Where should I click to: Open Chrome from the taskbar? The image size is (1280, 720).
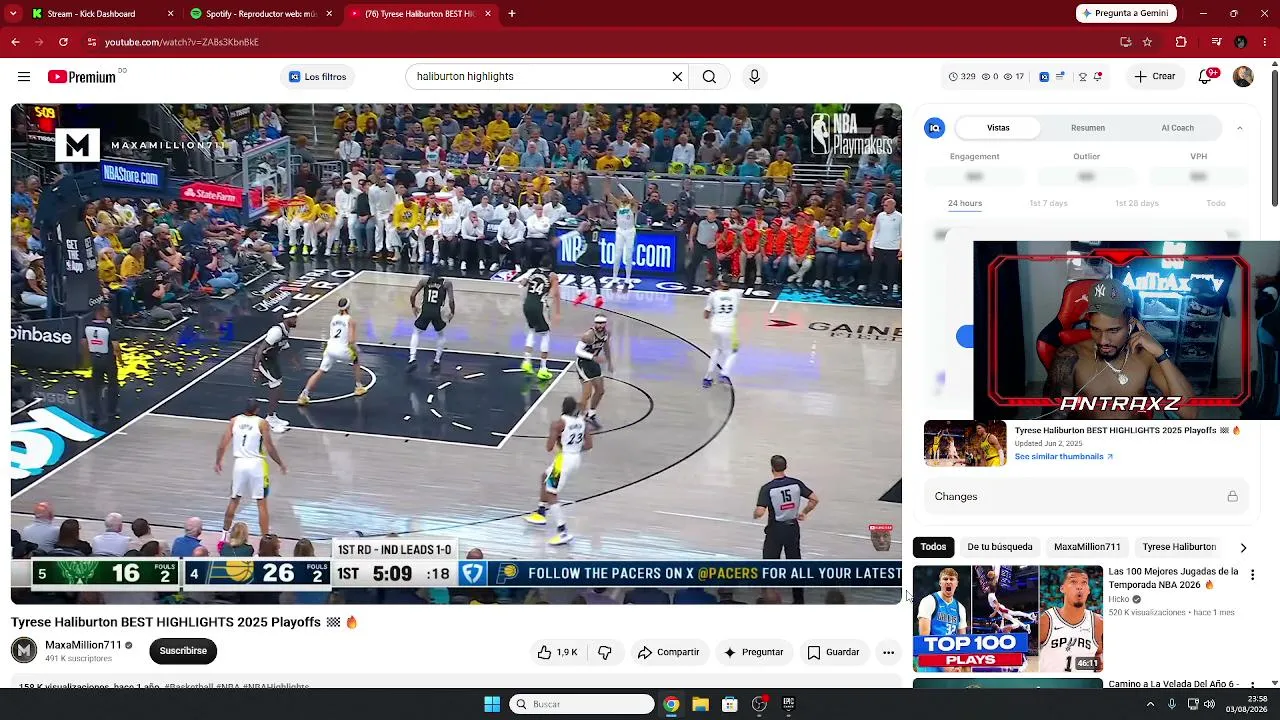click(x=671, y=704)
